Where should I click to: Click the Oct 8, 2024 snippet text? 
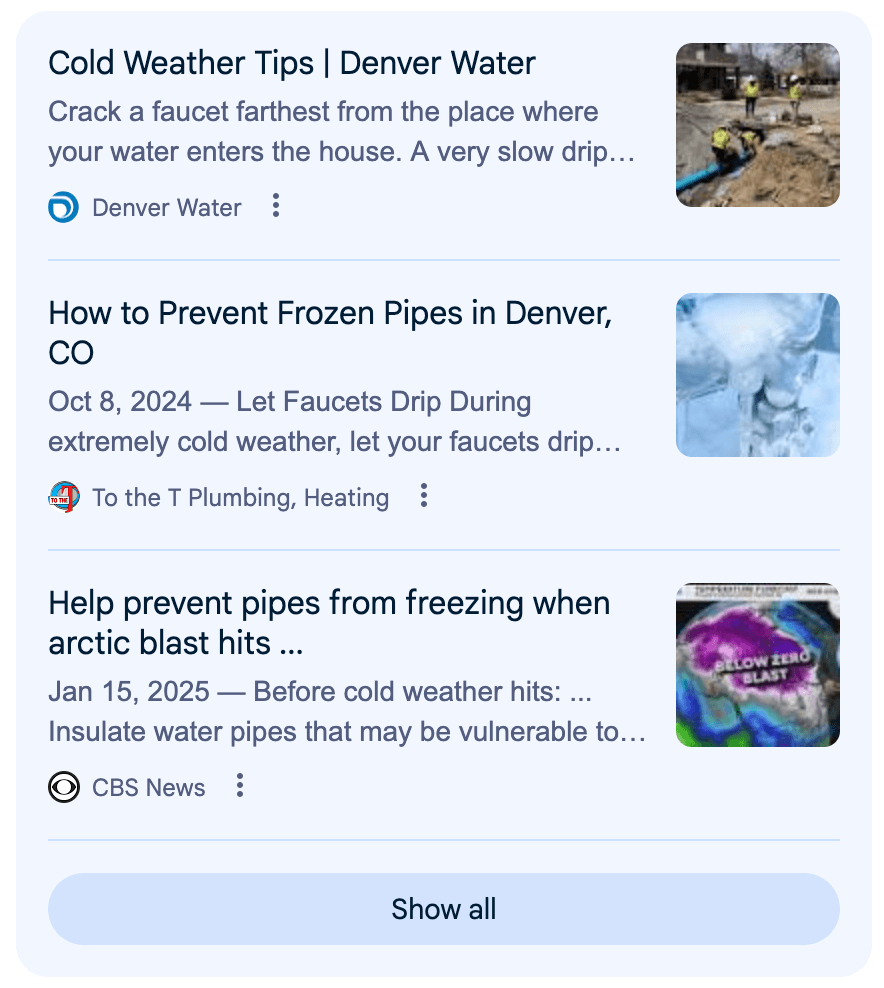pyautogui.click(x=335, y=422)
